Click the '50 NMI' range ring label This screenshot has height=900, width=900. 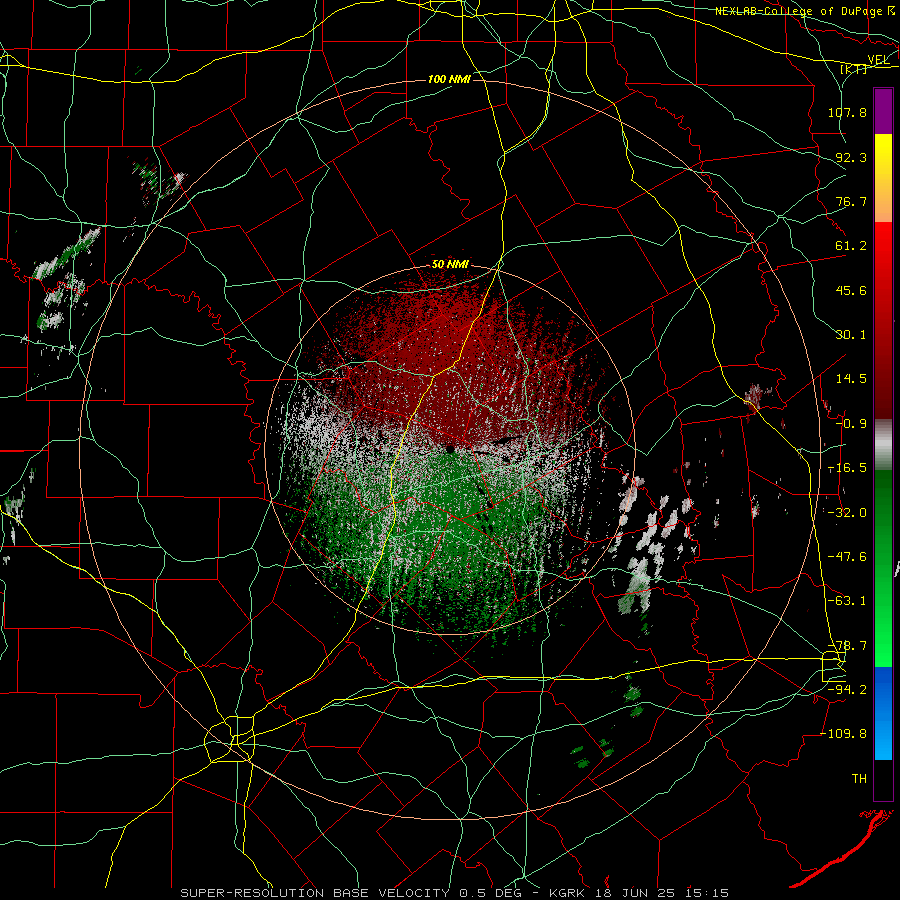(x=450, y=265)
